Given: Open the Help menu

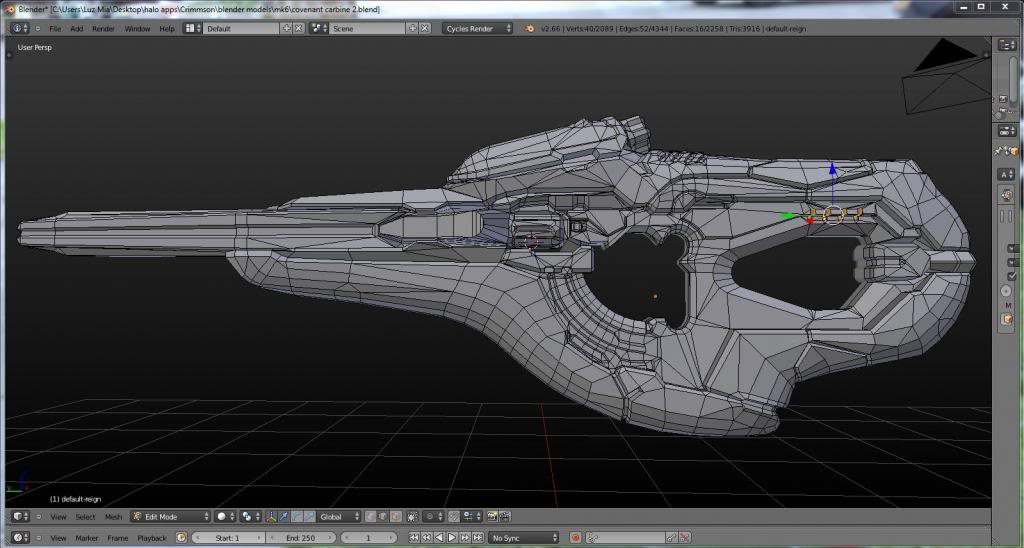Looking at the screenshot, I should pos(167,29).
